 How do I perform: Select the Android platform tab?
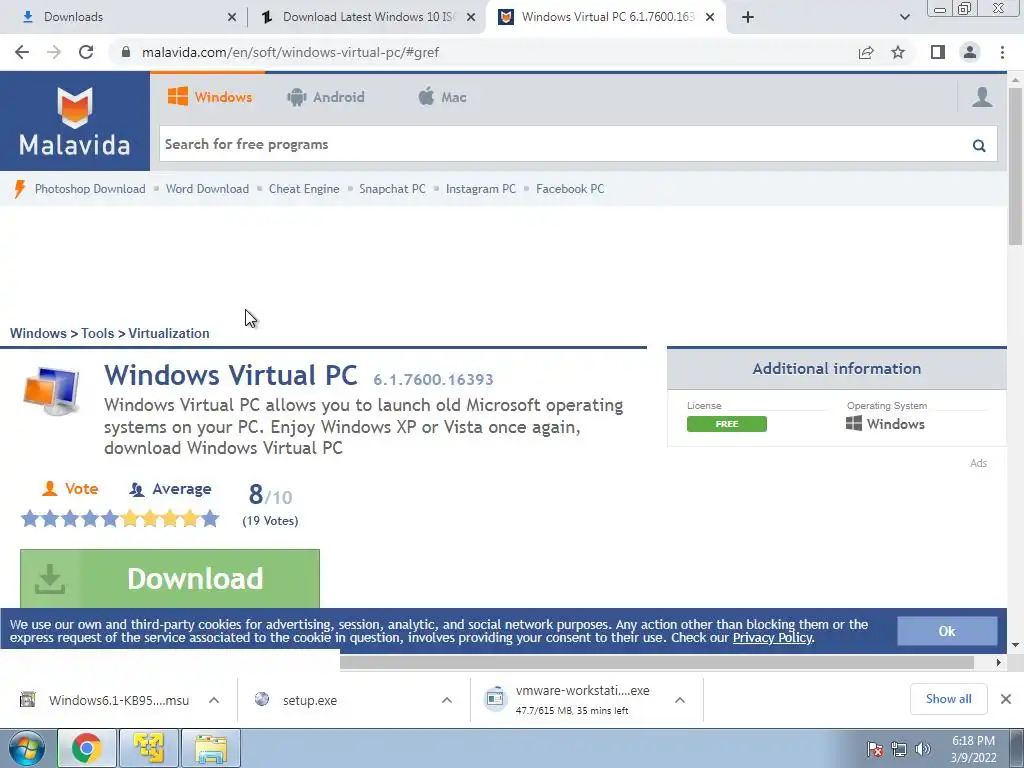325,97
